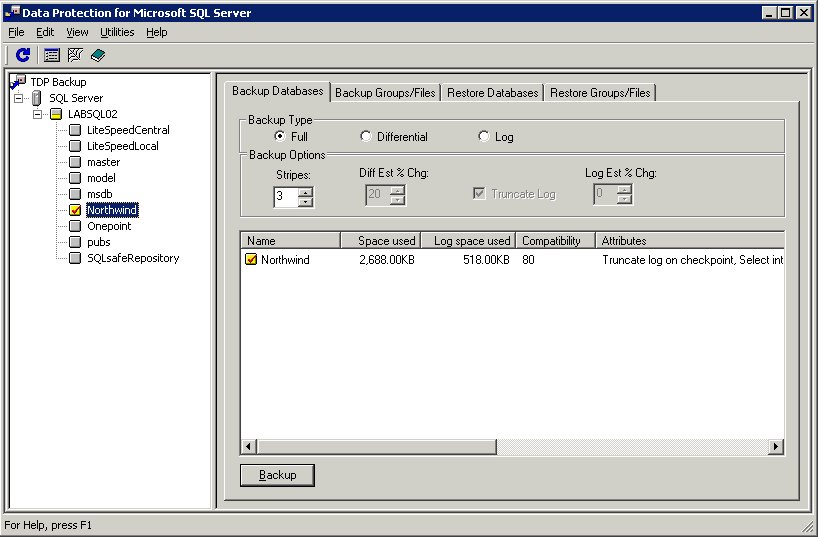Image resolution: width=820 pixels, height=537 pixels.
Task: Check the LiteSpeedLocal database box
Action: coord(75,146)
